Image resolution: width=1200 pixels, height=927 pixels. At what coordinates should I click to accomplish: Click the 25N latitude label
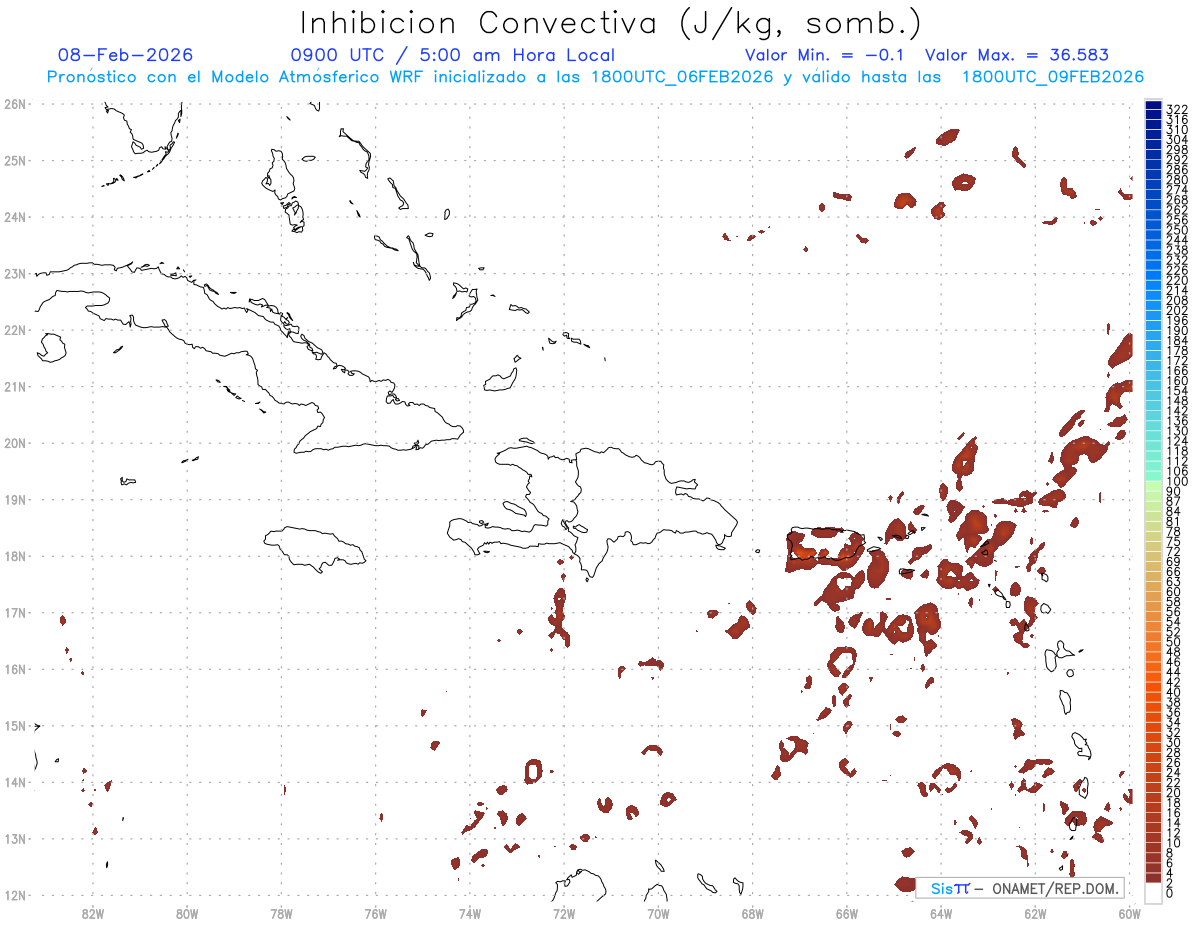pyautogui.click(x=14, y=160)
